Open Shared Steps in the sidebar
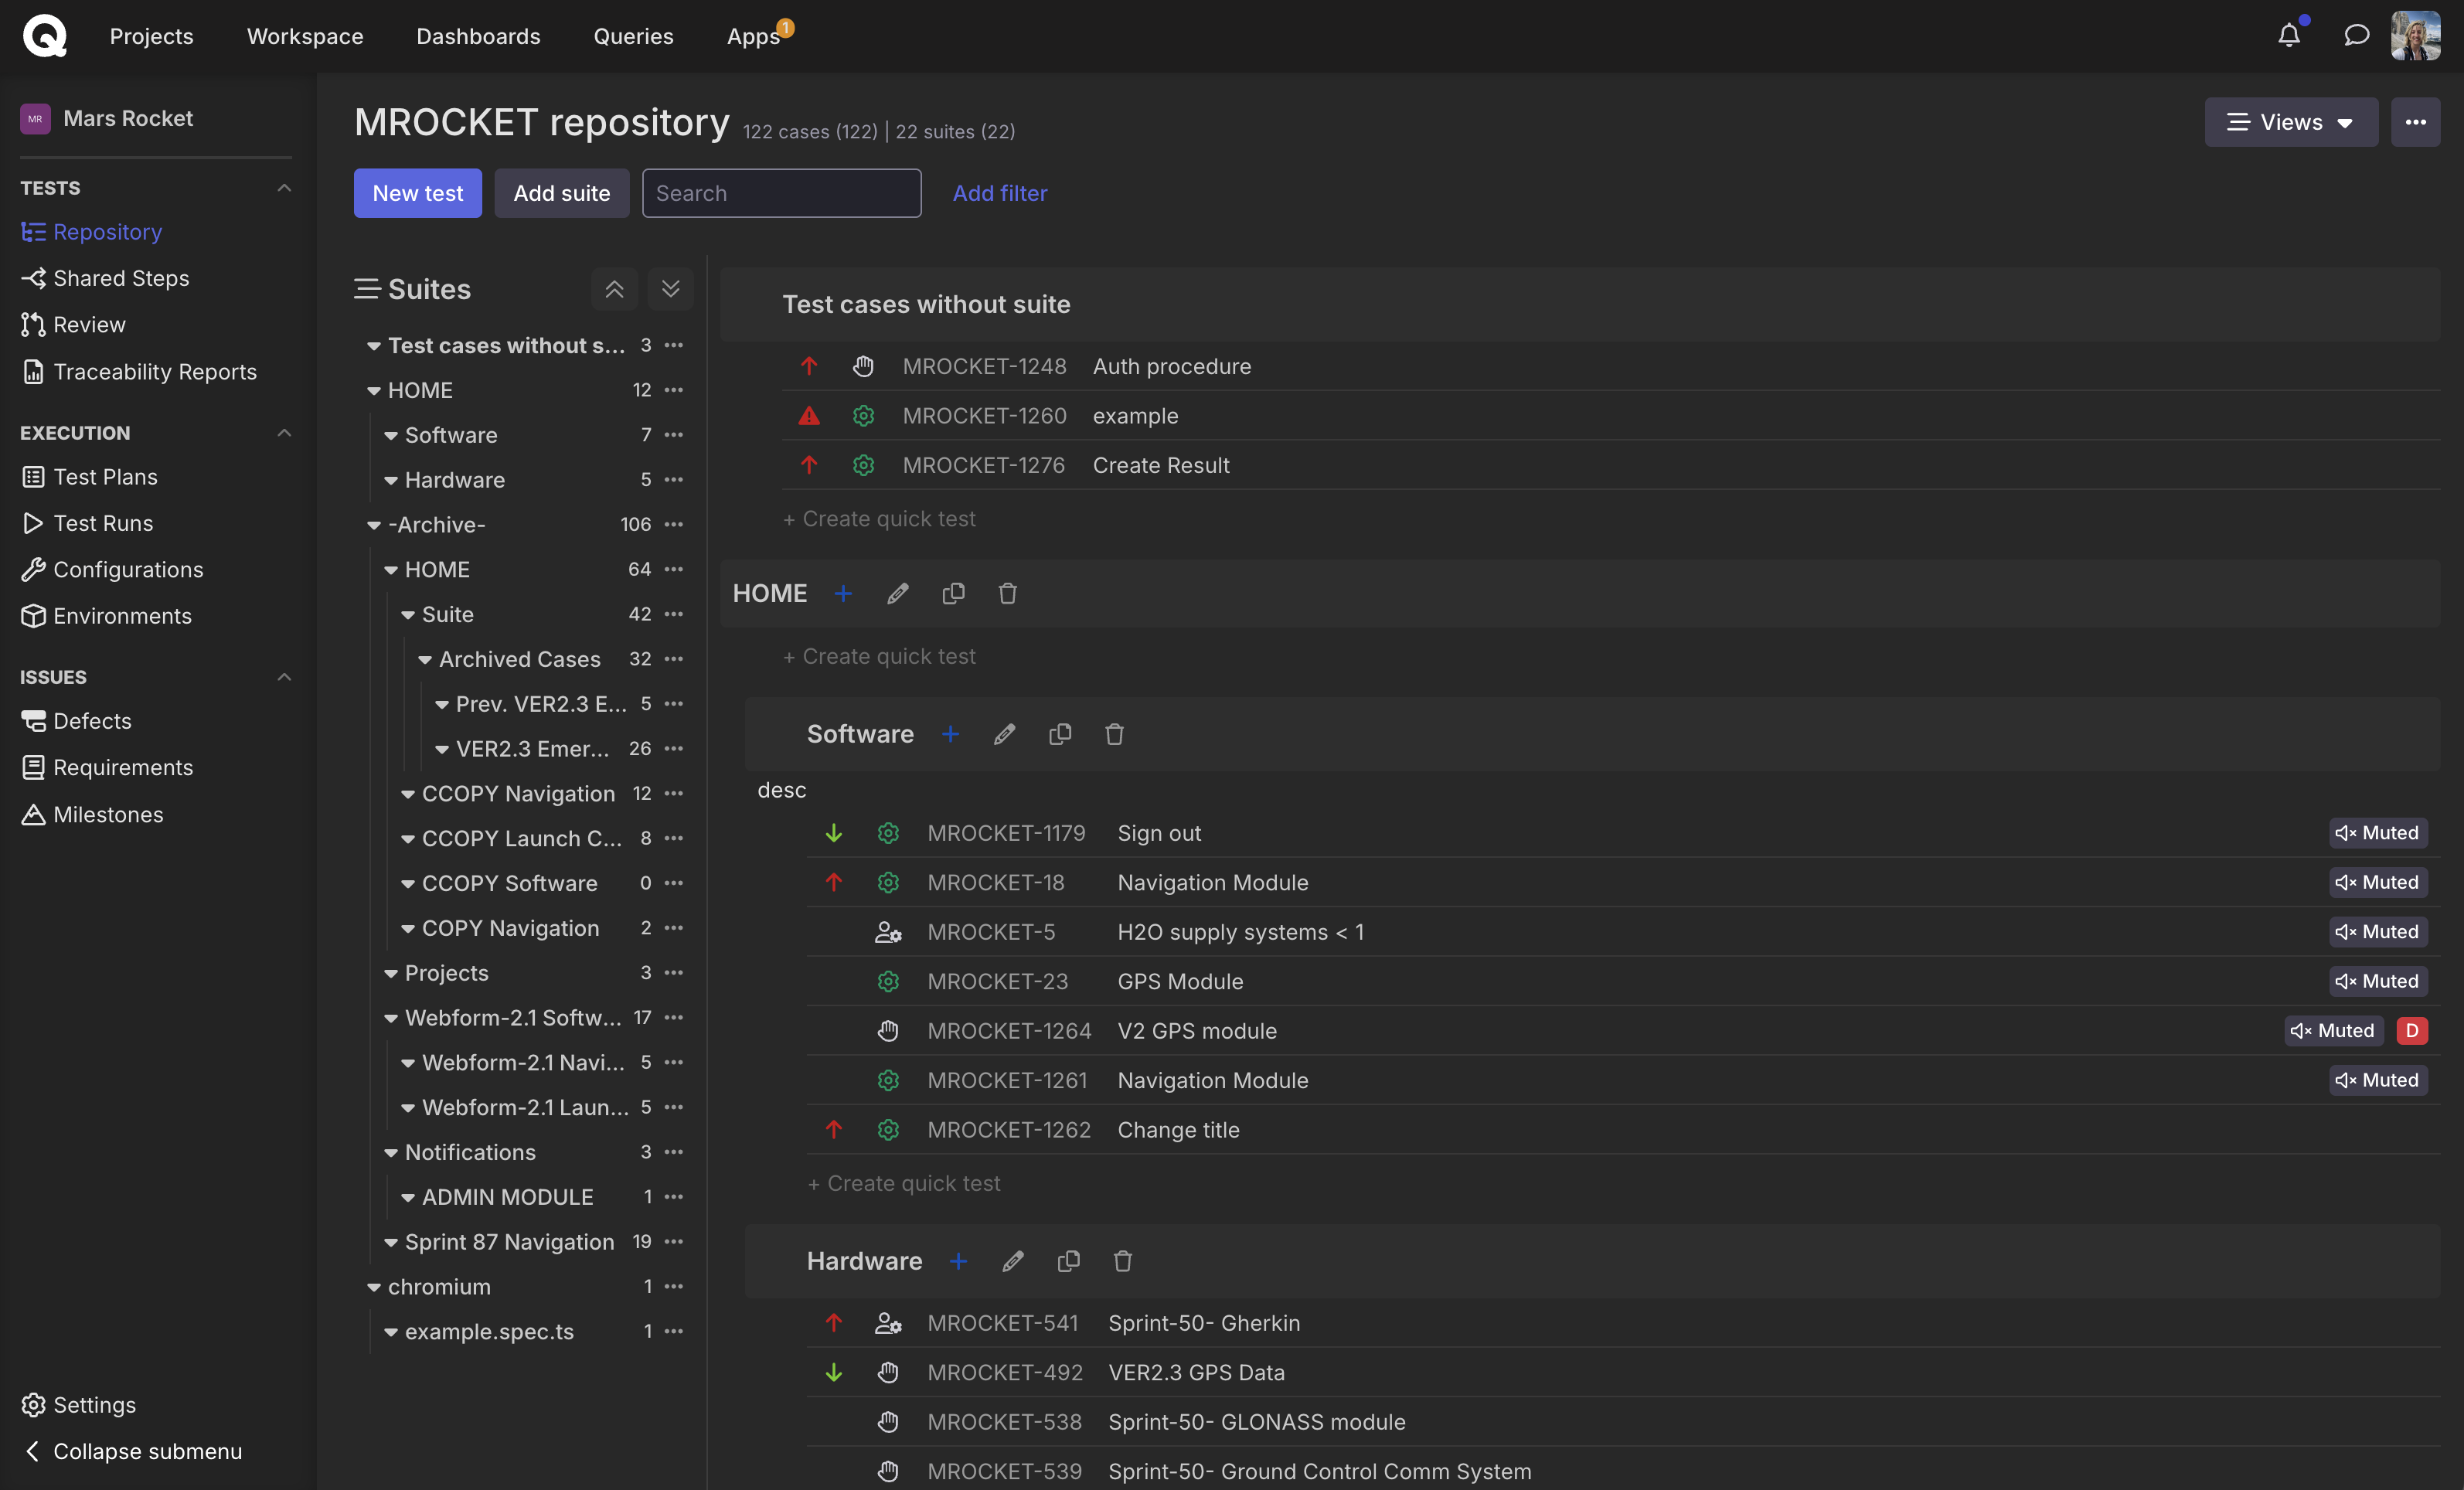This screenshot has width=2464, height=1490. click(x=121, y=278)
